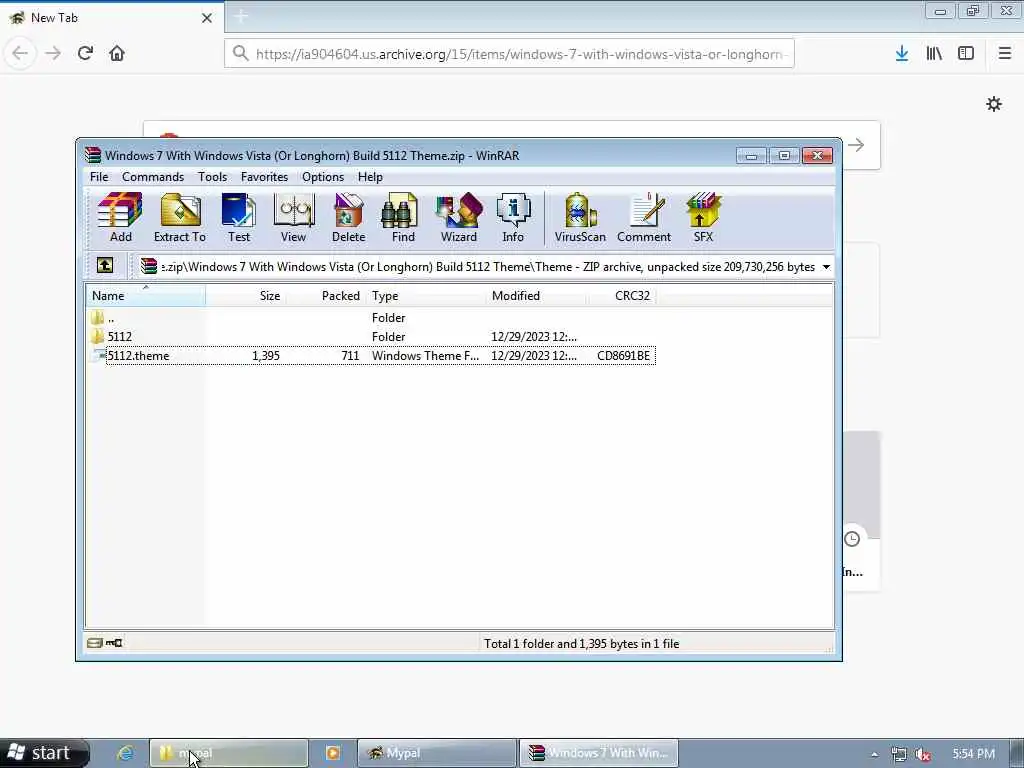The height and width of the screenshot is (768, 1024).
Task: Open the Tools menu
Action: click(212, 177)
